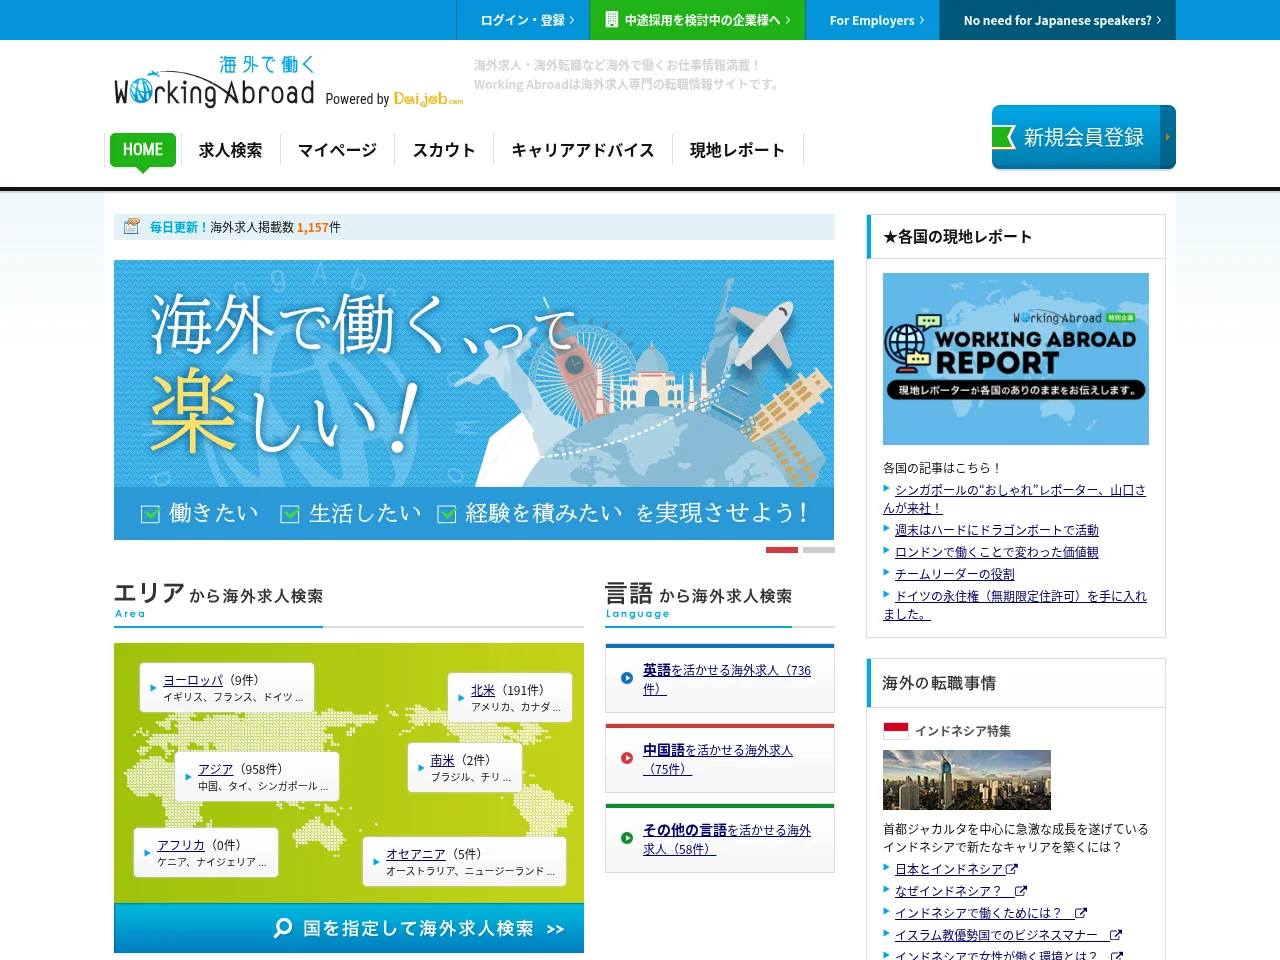Open ロンドンで働くことで変わった価値観 article

pos(997,552)
